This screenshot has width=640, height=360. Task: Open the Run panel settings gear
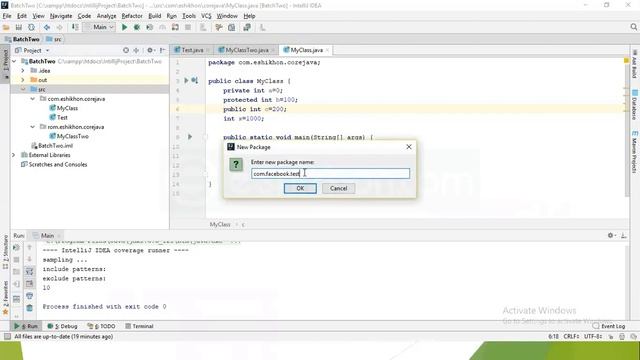point(611,236)
